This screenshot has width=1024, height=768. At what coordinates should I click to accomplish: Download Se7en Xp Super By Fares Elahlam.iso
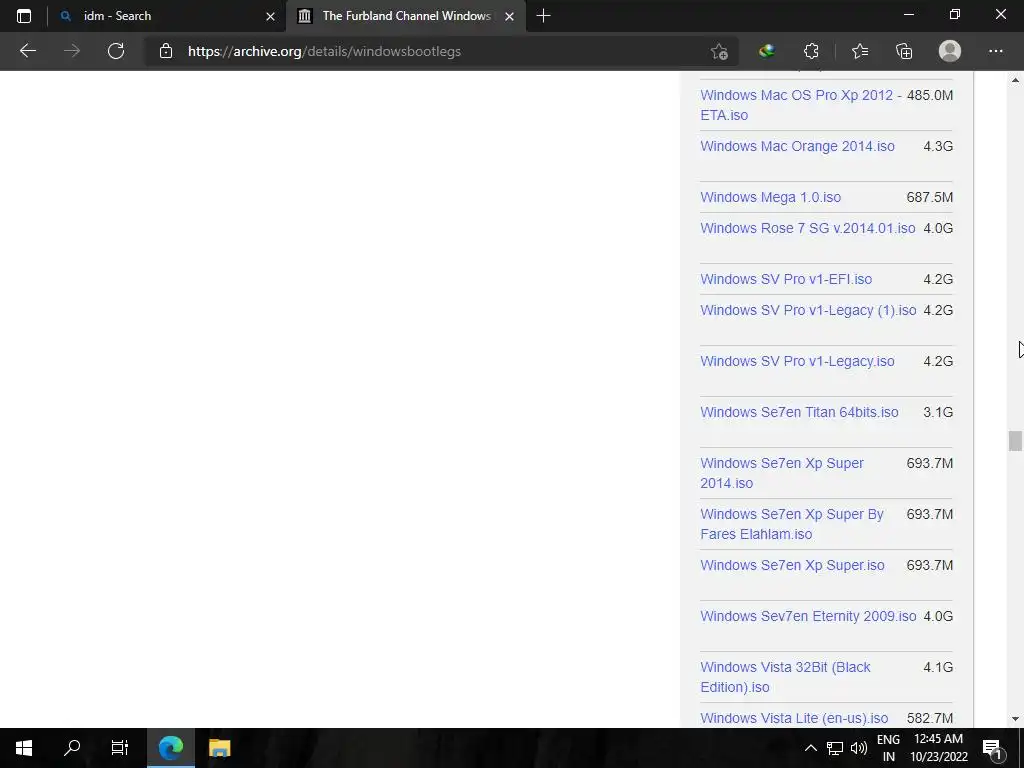pos(792,524)
